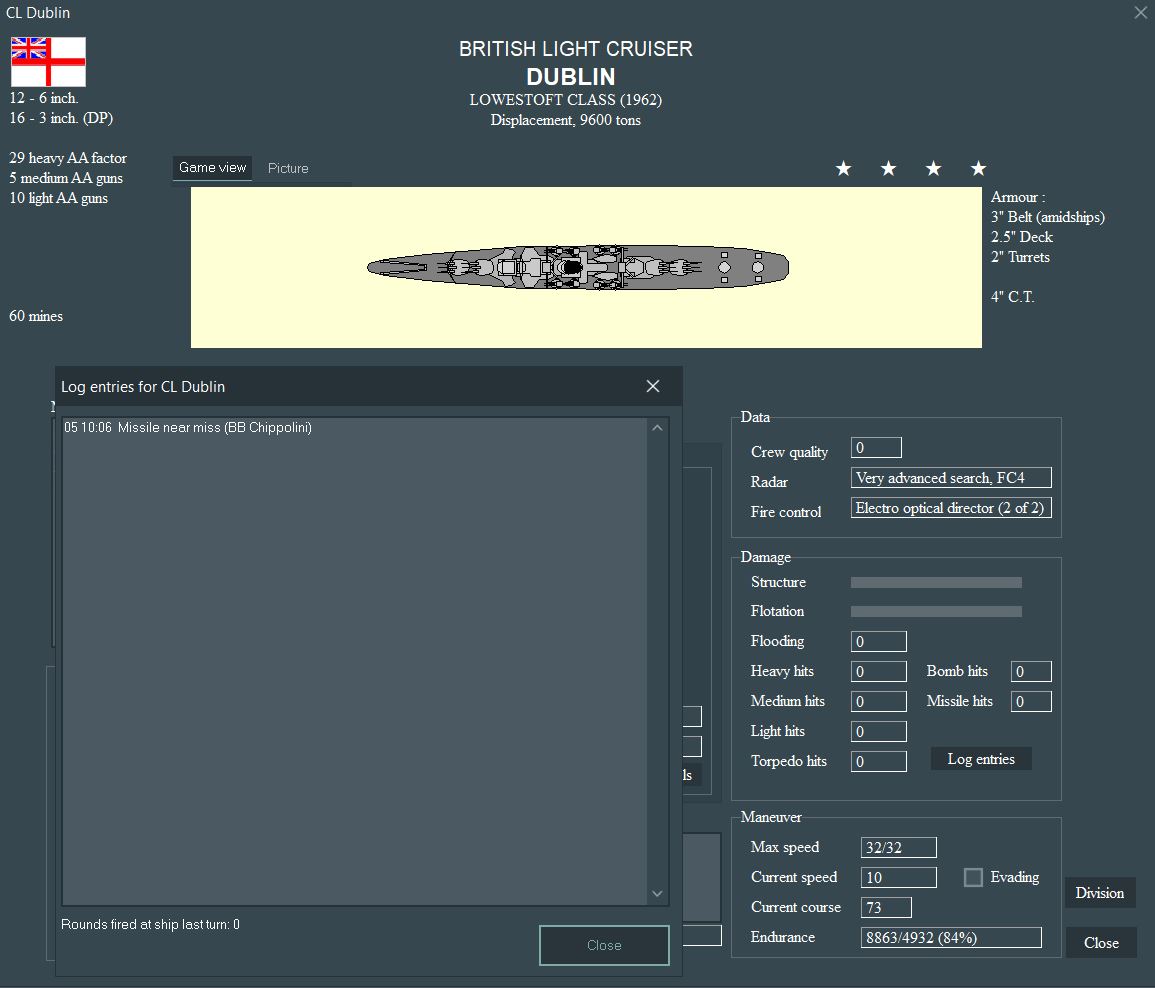Click the Current course field
Viewport: 1155px width, 988px height.
pyautogui.click(x=886, y=907)
